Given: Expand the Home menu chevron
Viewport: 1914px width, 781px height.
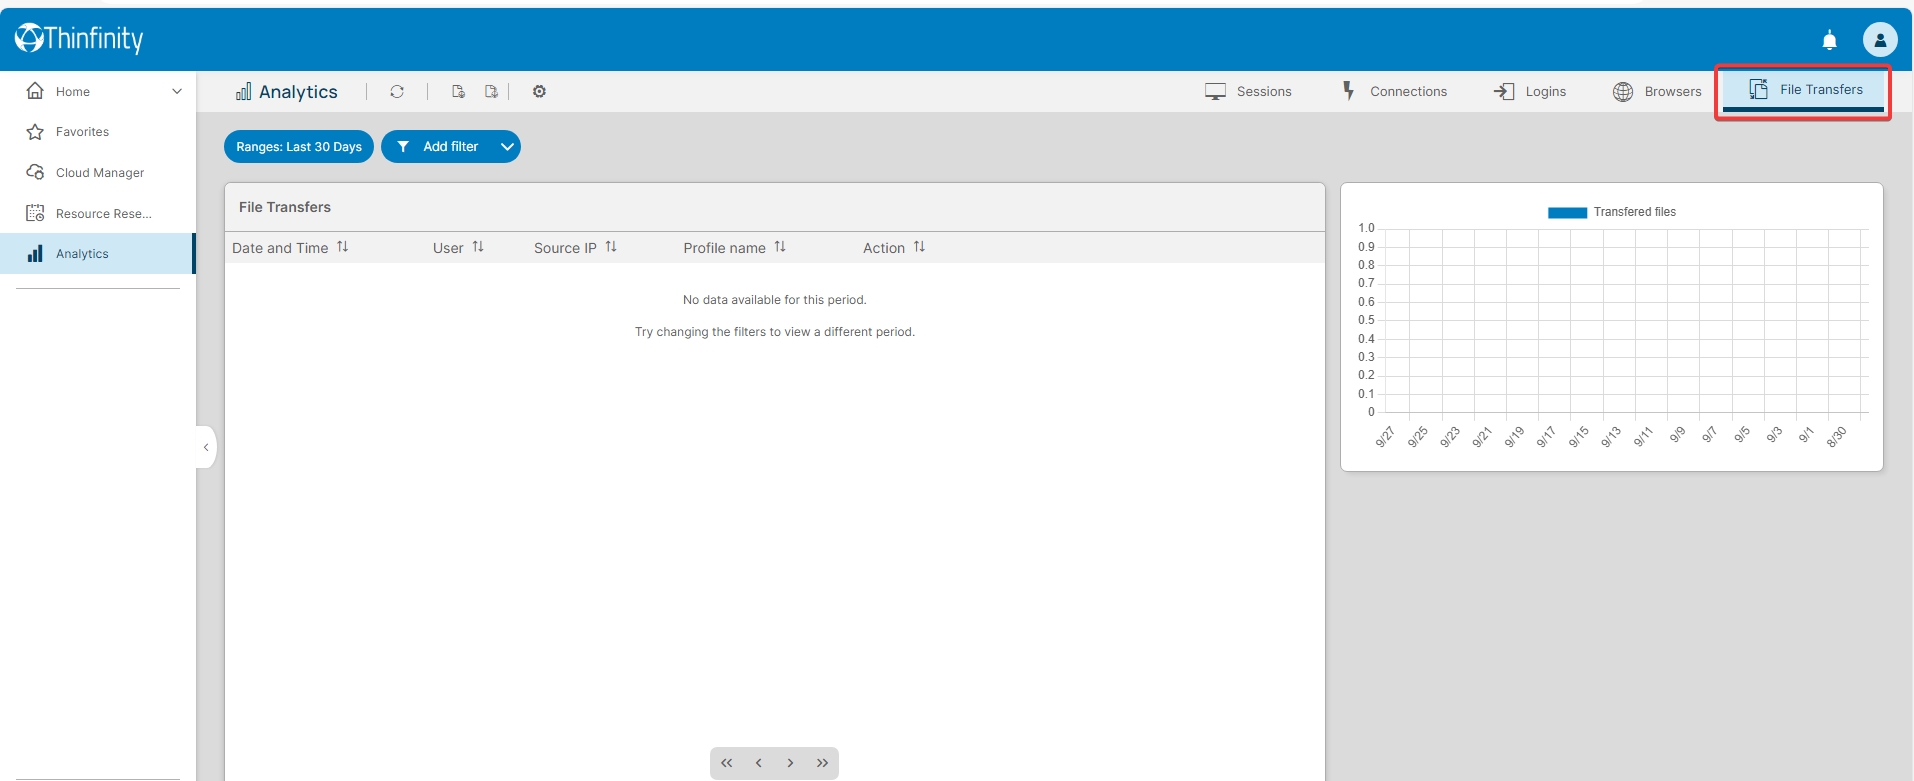Looking at the screenshot, I should (177, 91).
